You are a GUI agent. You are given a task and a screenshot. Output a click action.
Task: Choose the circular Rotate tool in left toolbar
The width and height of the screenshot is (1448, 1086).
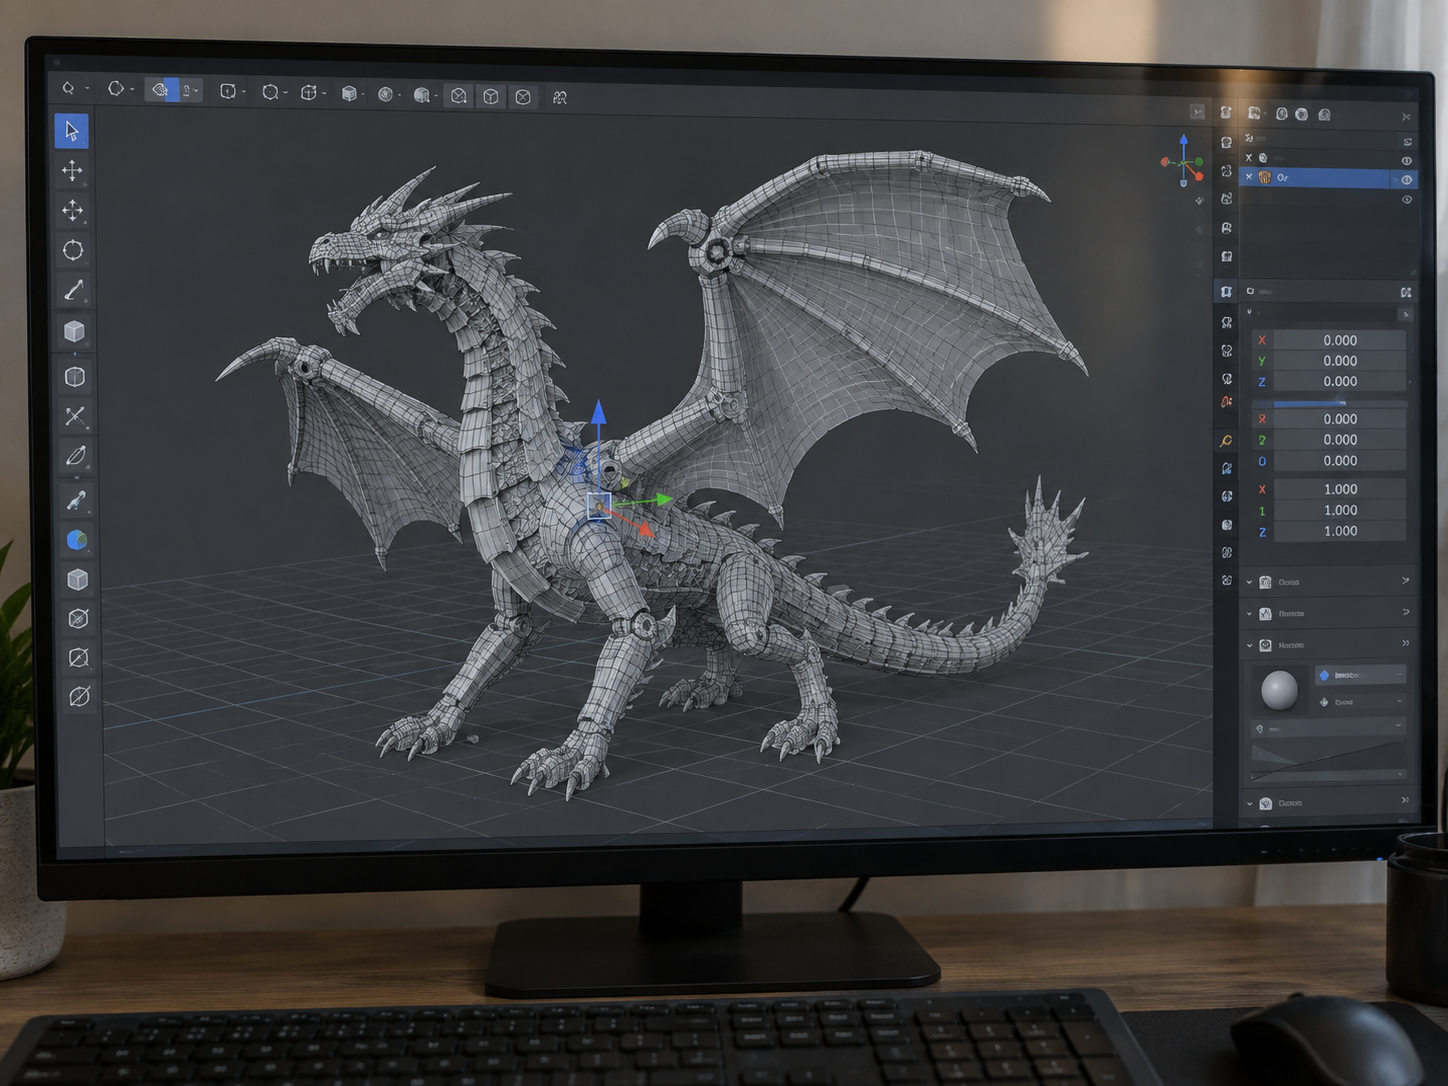(x=73, y=250)
